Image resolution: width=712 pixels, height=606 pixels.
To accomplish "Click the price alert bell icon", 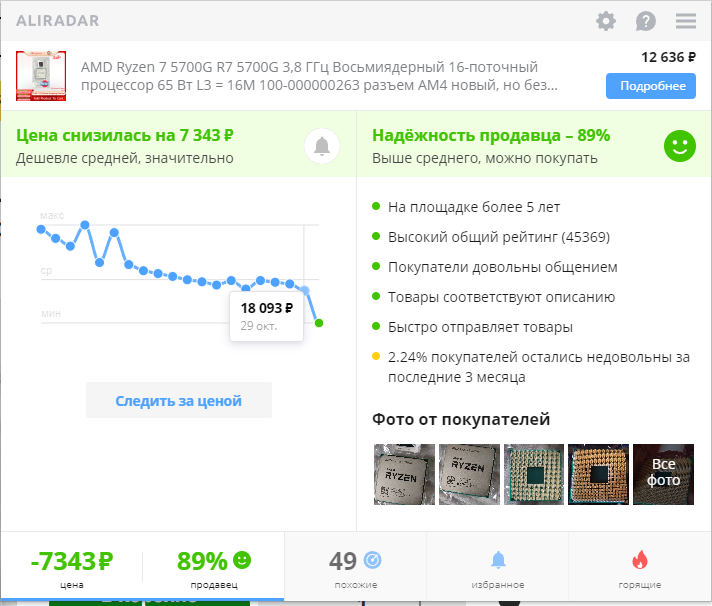I will (322, 146).
